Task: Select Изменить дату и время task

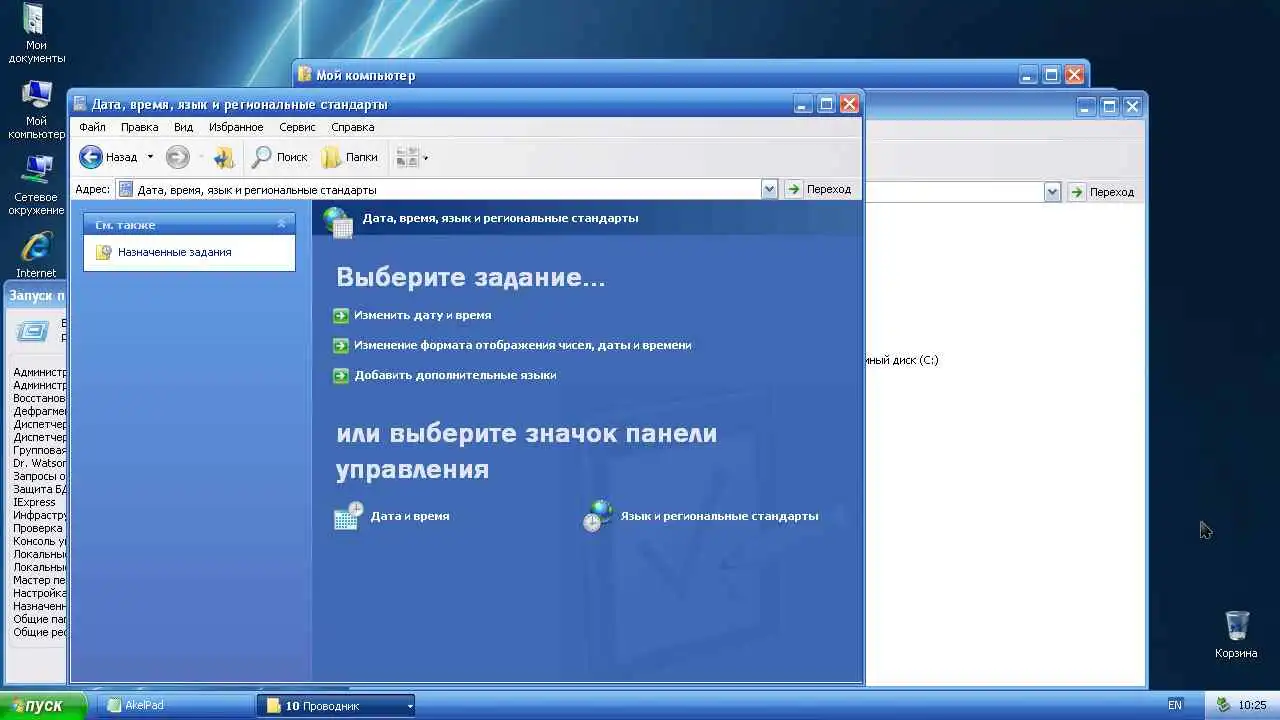Action: point(422,315)
